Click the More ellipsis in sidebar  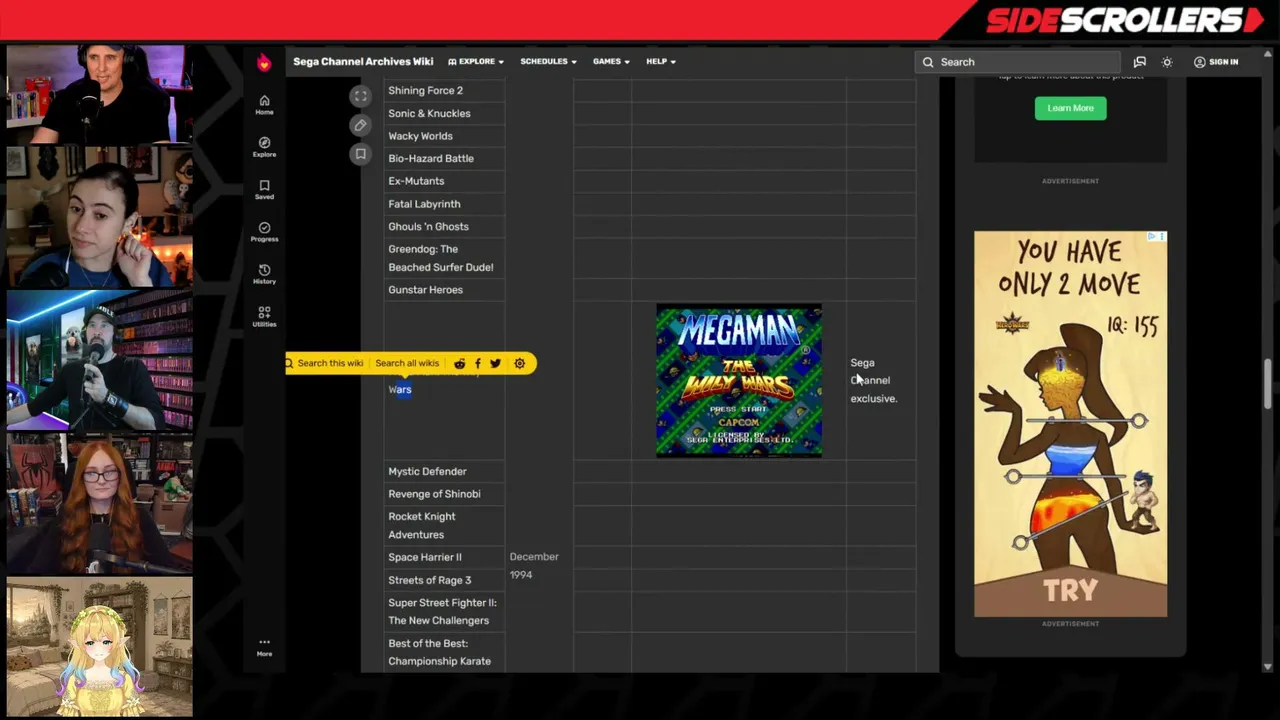tap(264, 647)
